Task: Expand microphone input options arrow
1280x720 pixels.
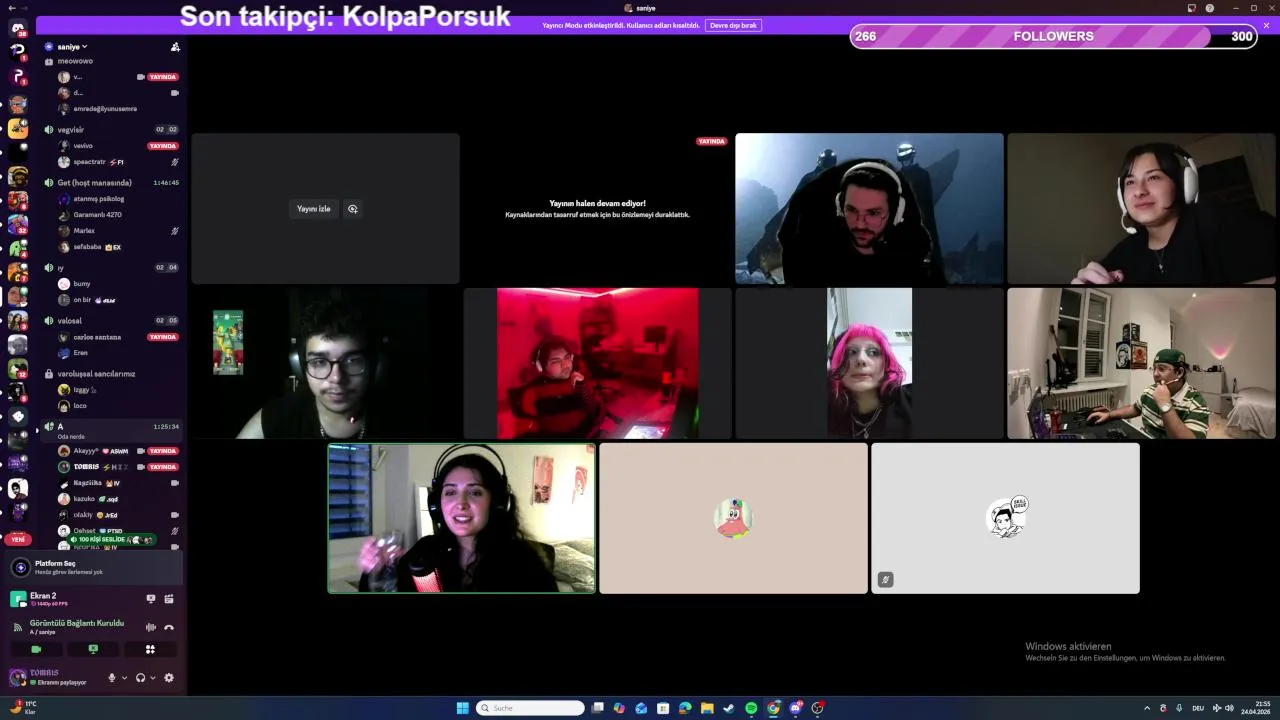Action: (124, 678)
